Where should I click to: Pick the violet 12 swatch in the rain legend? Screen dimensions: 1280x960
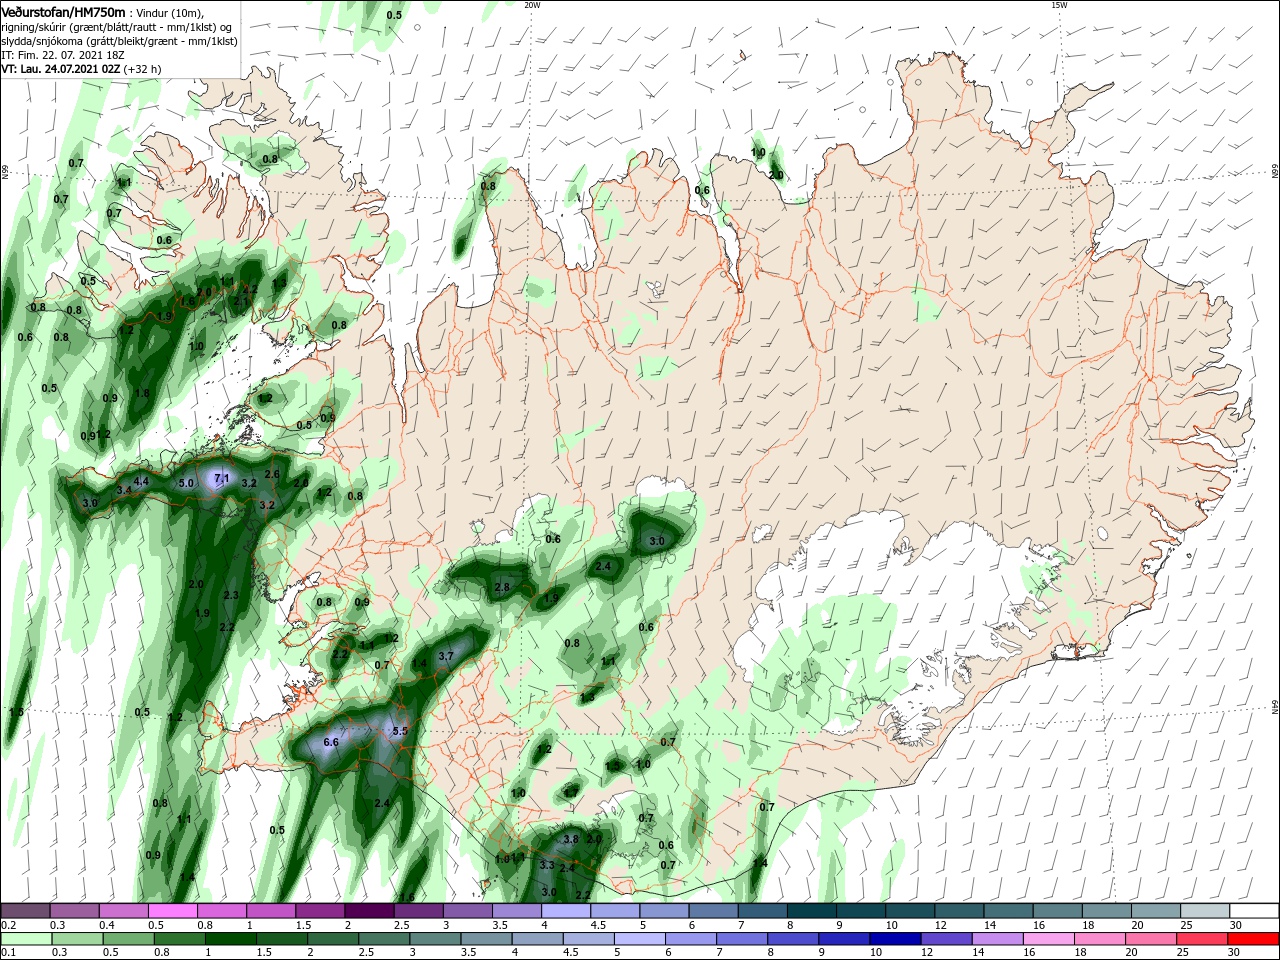(x=948, y=939)
